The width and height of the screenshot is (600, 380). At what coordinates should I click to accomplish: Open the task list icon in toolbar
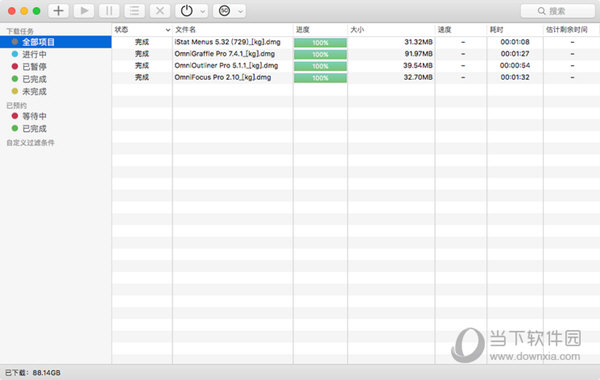click(x=134, y=11)
